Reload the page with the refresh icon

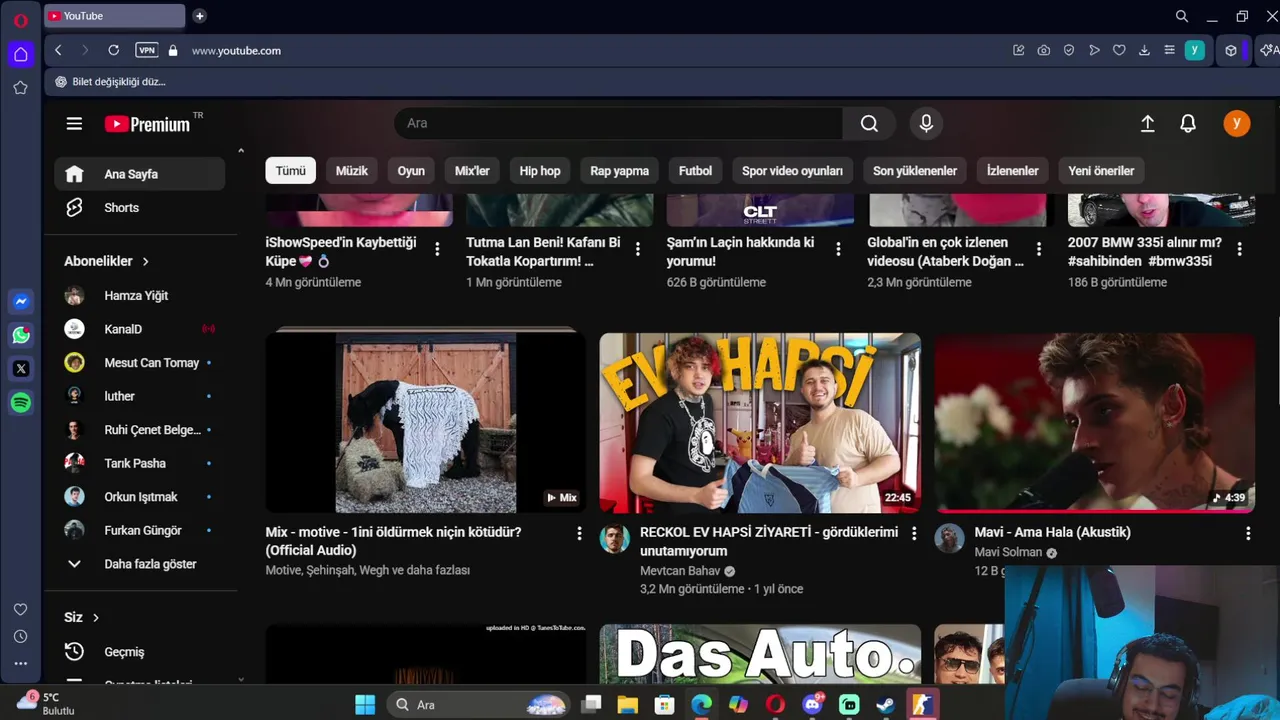[x=113, y=50]
